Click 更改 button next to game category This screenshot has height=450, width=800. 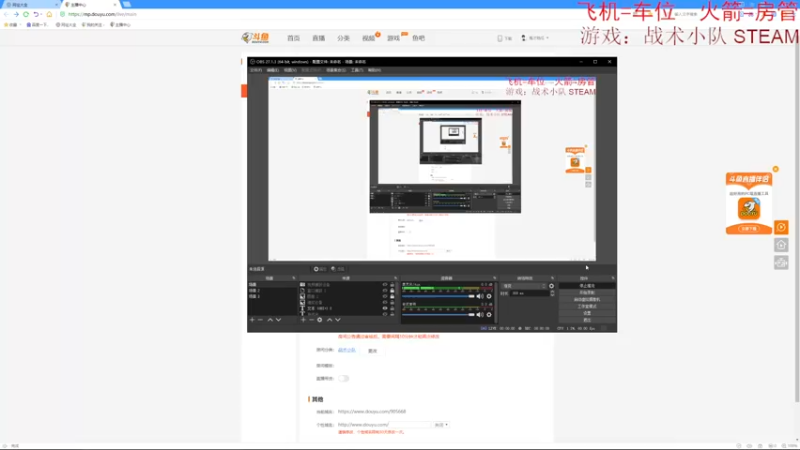coord(372,351)
